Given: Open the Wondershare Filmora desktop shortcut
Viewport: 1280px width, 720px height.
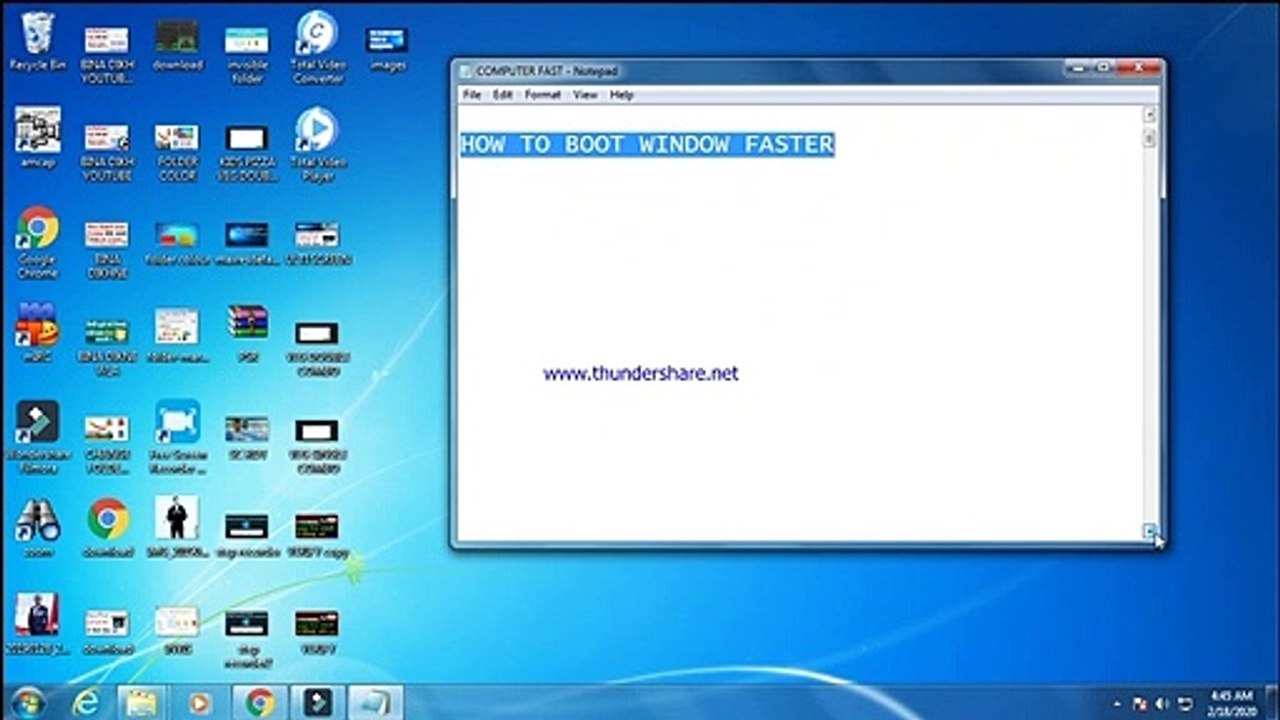Looking at the screenshot, I should point(37,436).
